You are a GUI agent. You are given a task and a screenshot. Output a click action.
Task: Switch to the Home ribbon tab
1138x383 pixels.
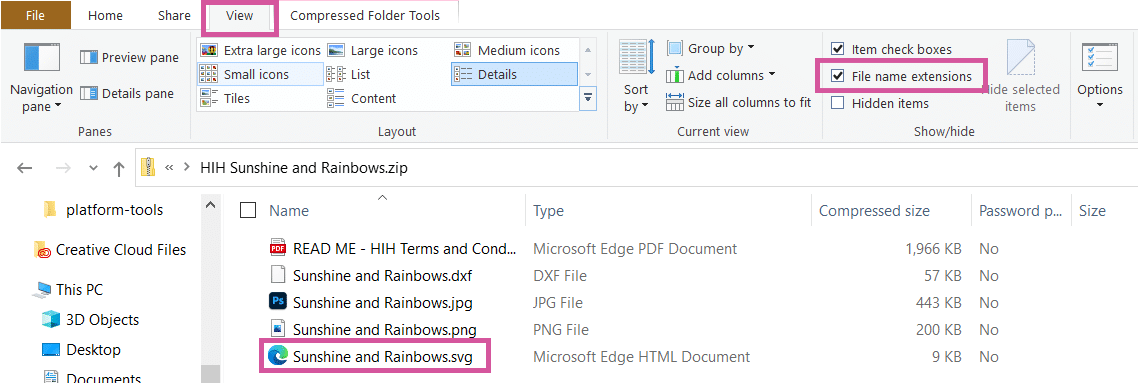[x=106, y=15]
